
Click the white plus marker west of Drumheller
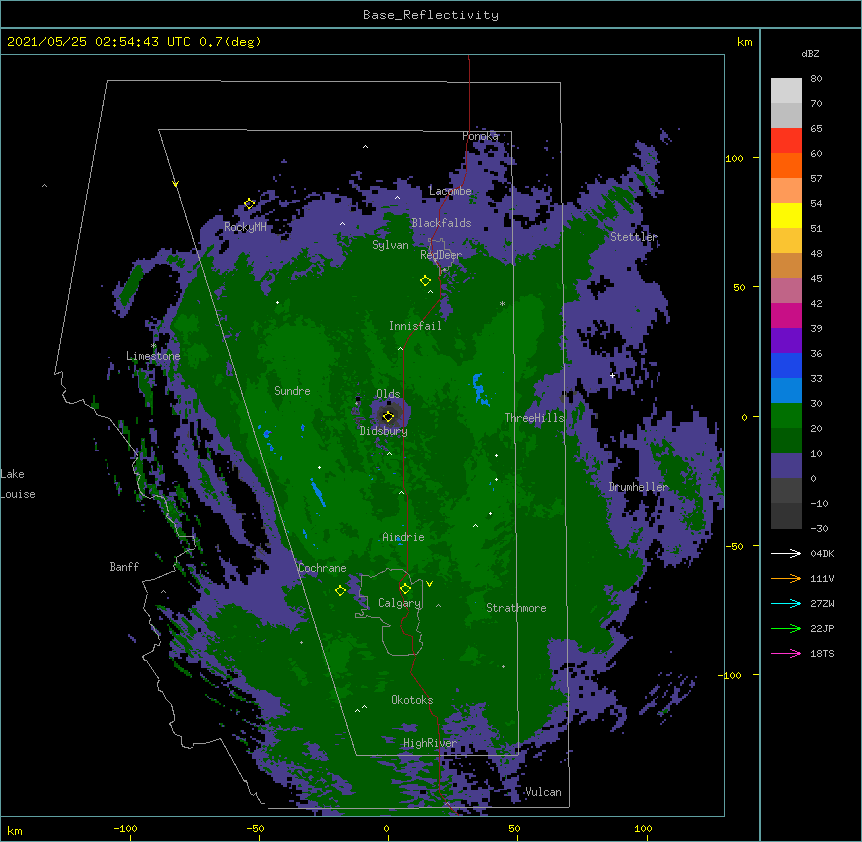pyautogui.click(x=612, y=375)
